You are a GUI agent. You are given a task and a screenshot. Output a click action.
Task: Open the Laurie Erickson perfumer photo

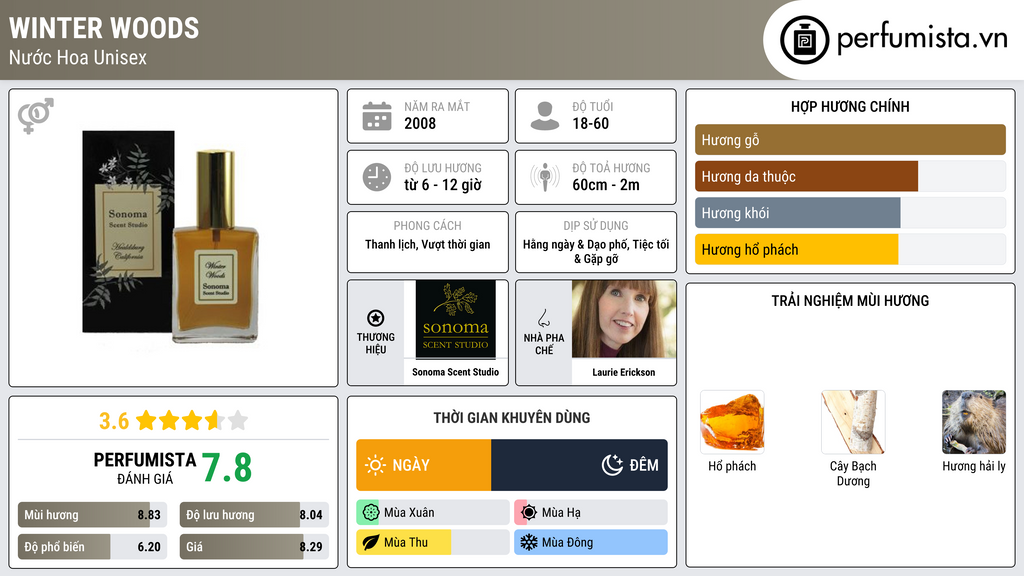click(624, 319)
